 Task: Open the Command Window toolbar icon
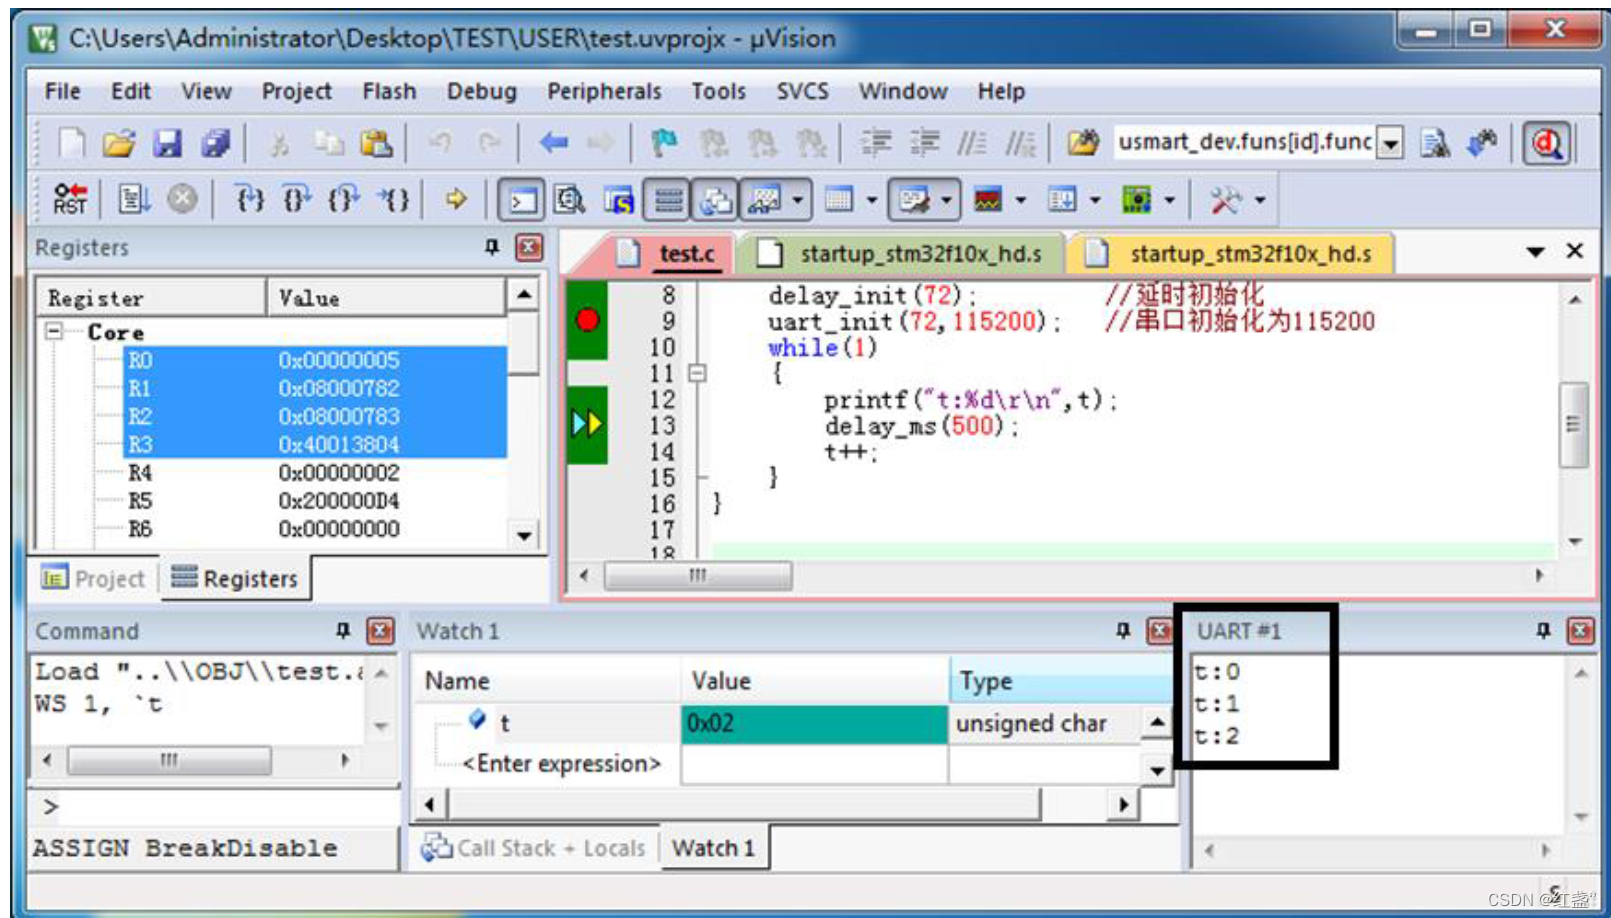coord(523,200)
